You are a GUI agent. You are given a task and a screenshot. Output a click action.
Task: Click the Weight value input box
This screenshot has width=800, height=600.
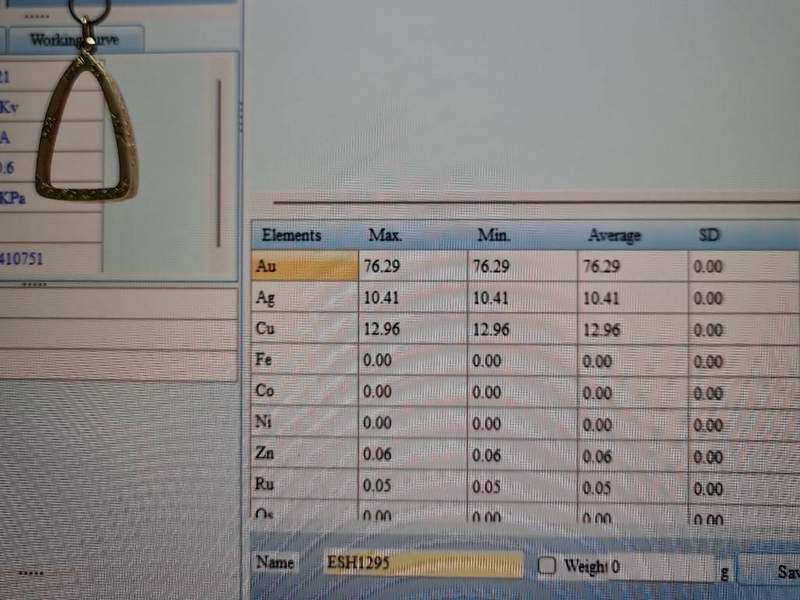660,567
